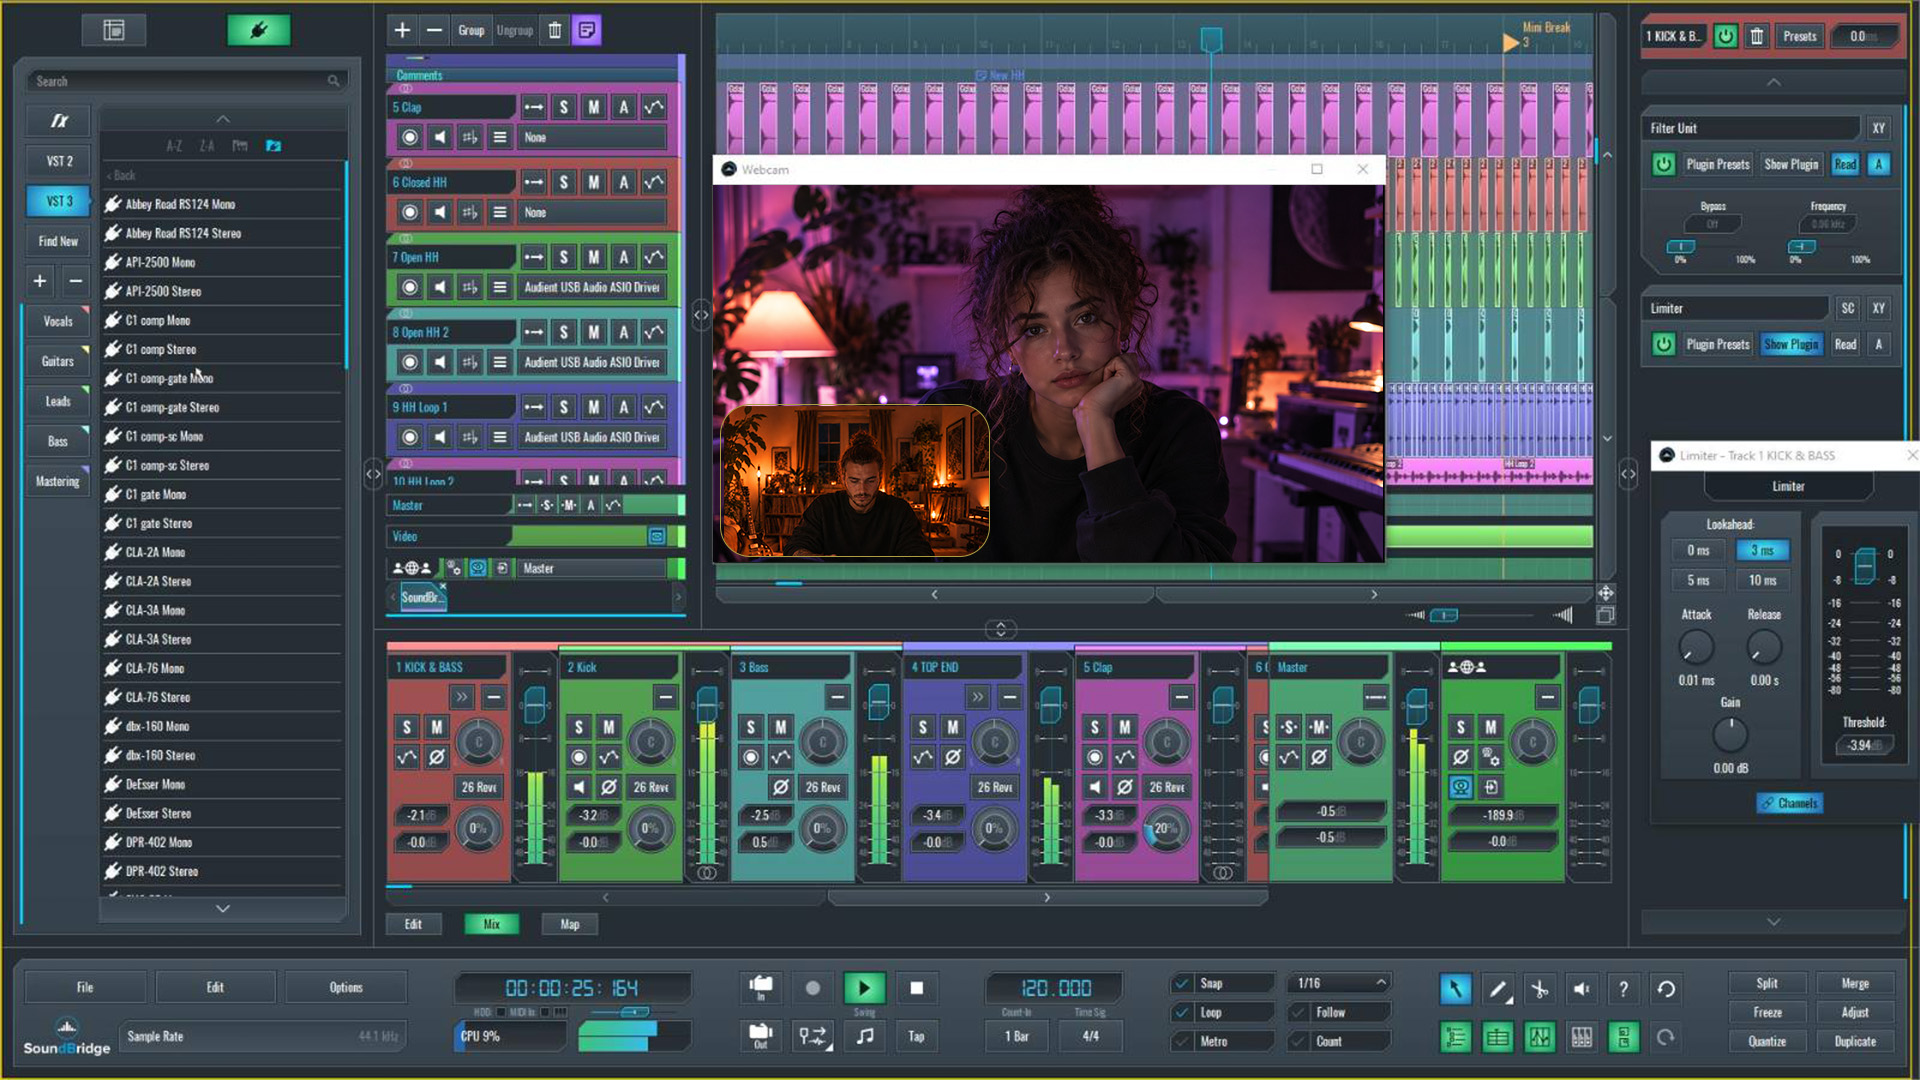Open the fx browser category
The height and width of the screenshot is (1080, 1920).
[59, 121]
